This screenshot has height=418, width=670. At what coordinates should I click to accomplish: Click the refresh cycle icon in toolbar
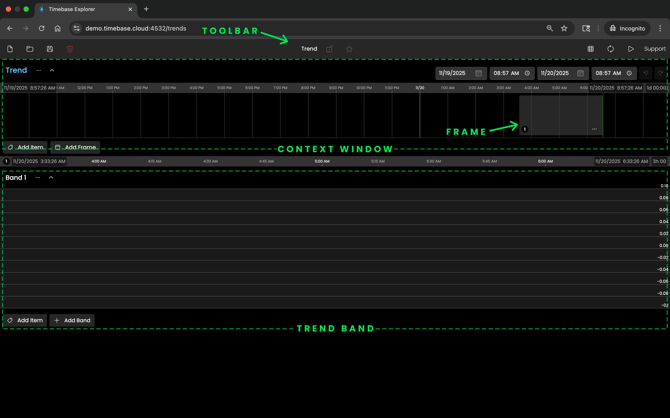611,49
